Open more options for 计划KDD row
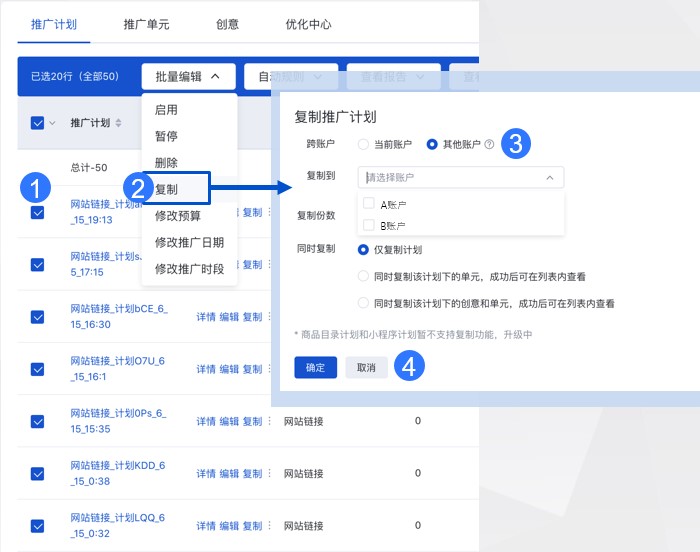 point(269,473)
